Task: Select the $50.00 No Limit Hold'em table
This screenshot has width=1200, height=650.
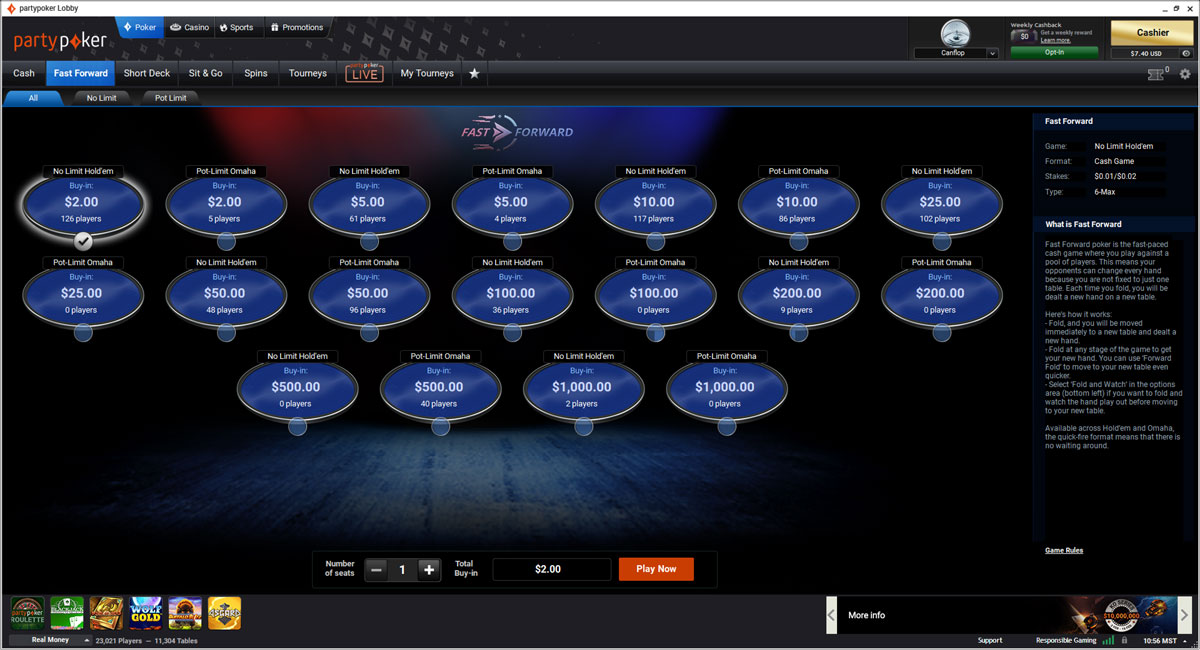Action: tap(225, 294)
